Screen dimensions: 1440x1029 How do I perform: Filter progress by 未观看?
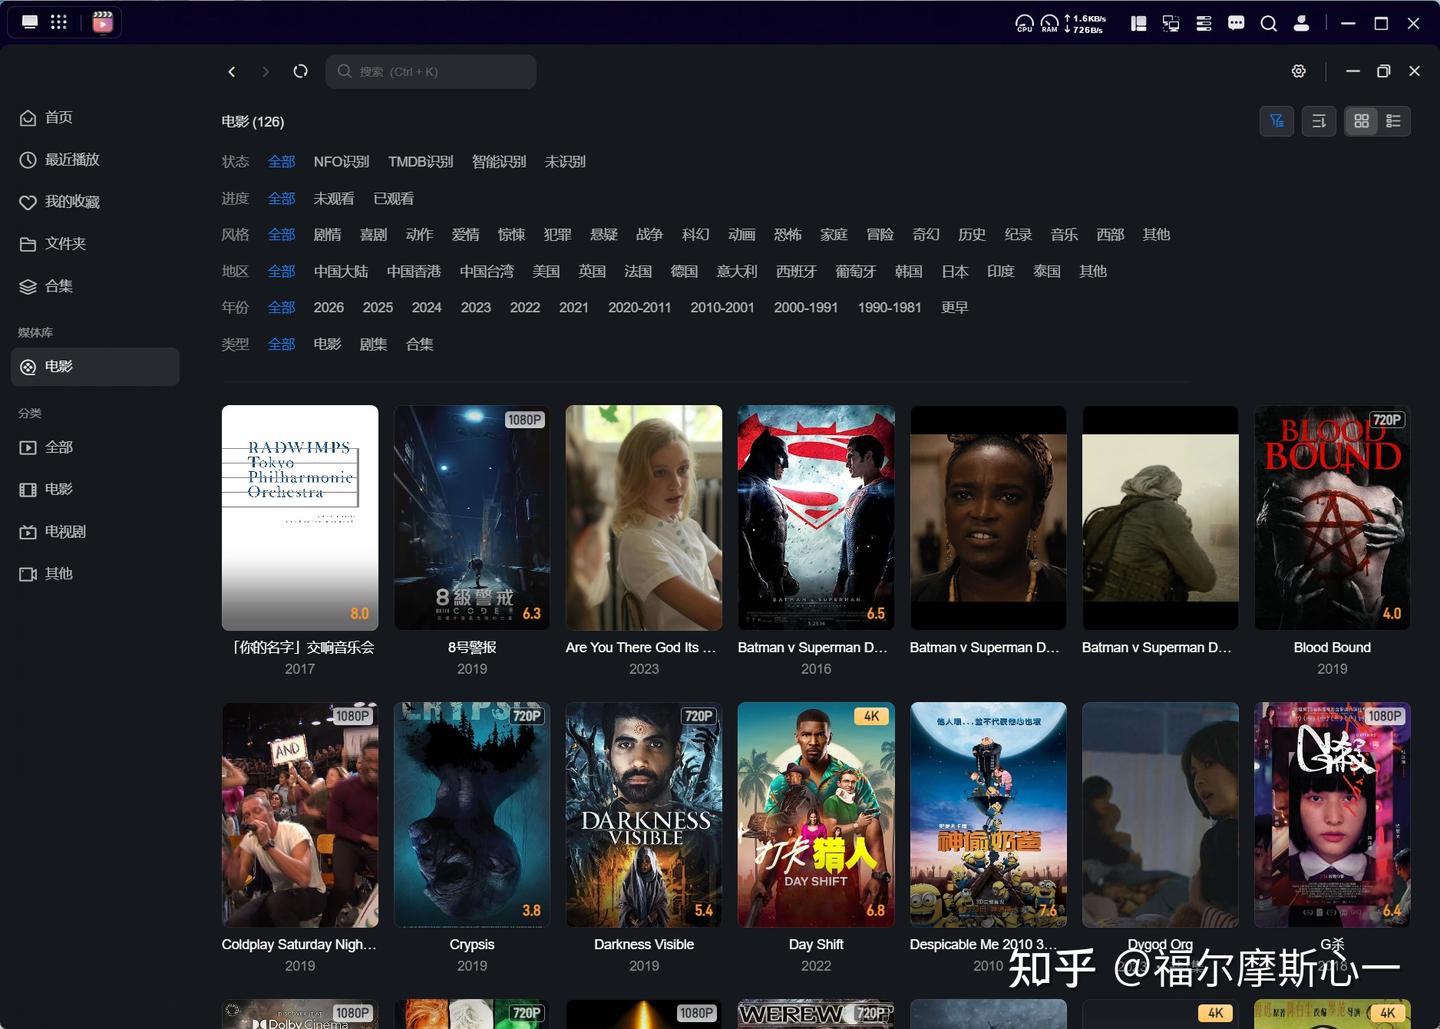tap(334, 199)
